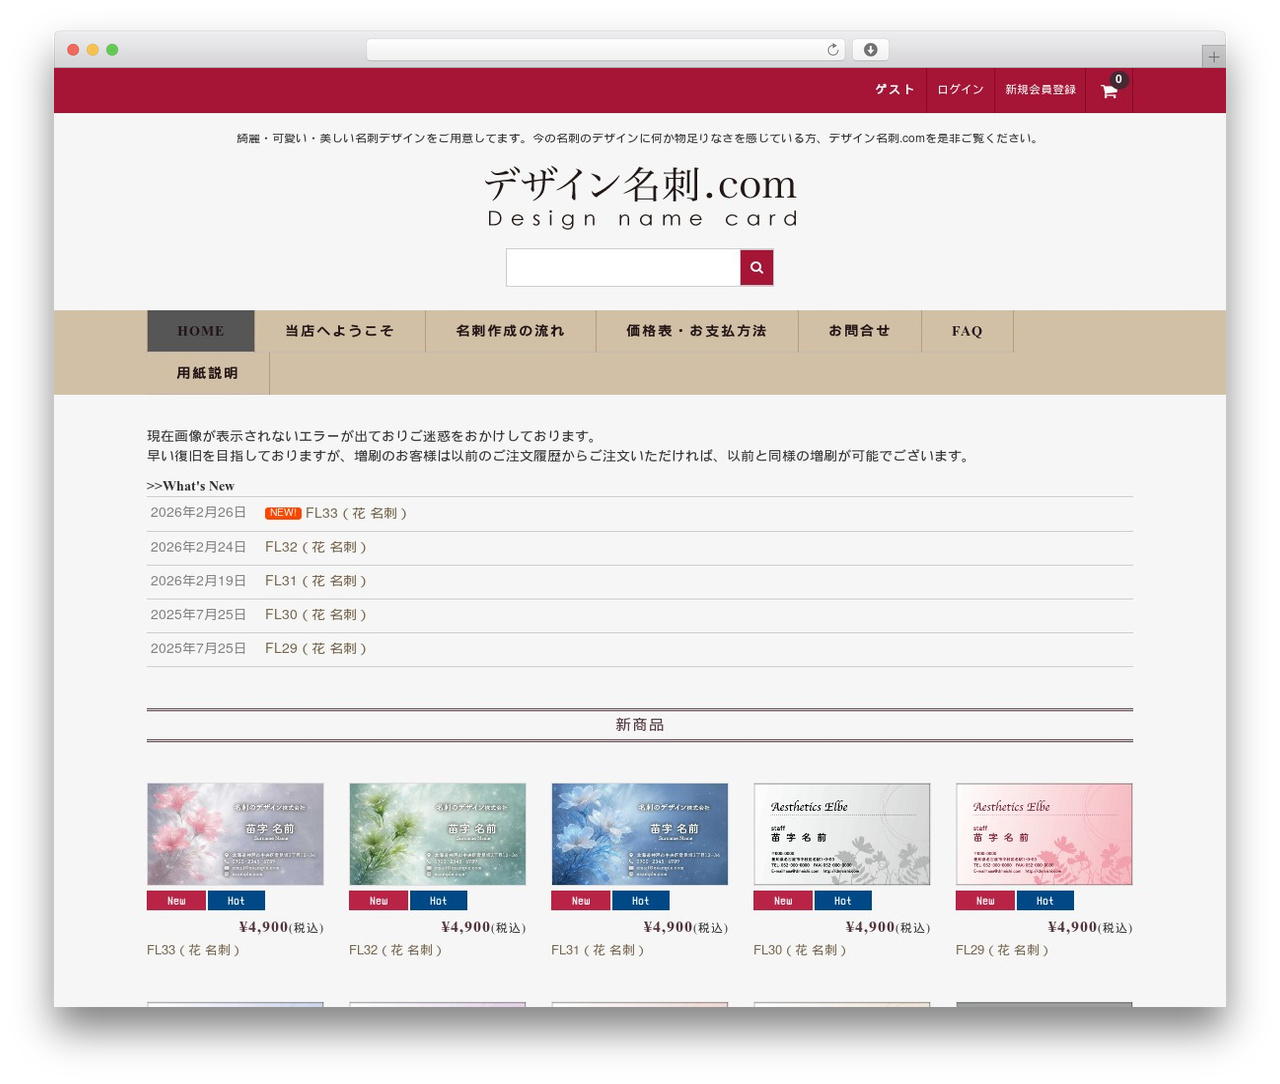Open the blue flower FL31 card thumbnail

coord(640,834)
